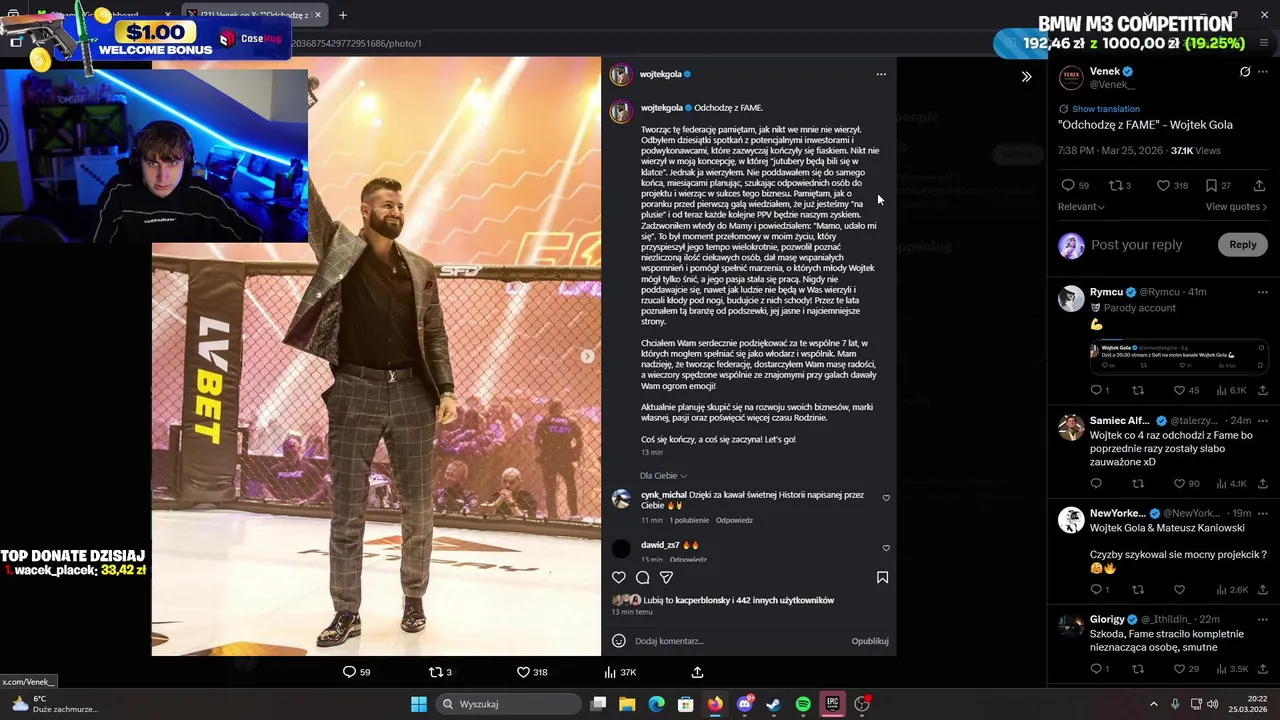The height and width of the screenshot is (720, 1280).
Task: Open more options on Venek's post
Action: (1263, 72)
